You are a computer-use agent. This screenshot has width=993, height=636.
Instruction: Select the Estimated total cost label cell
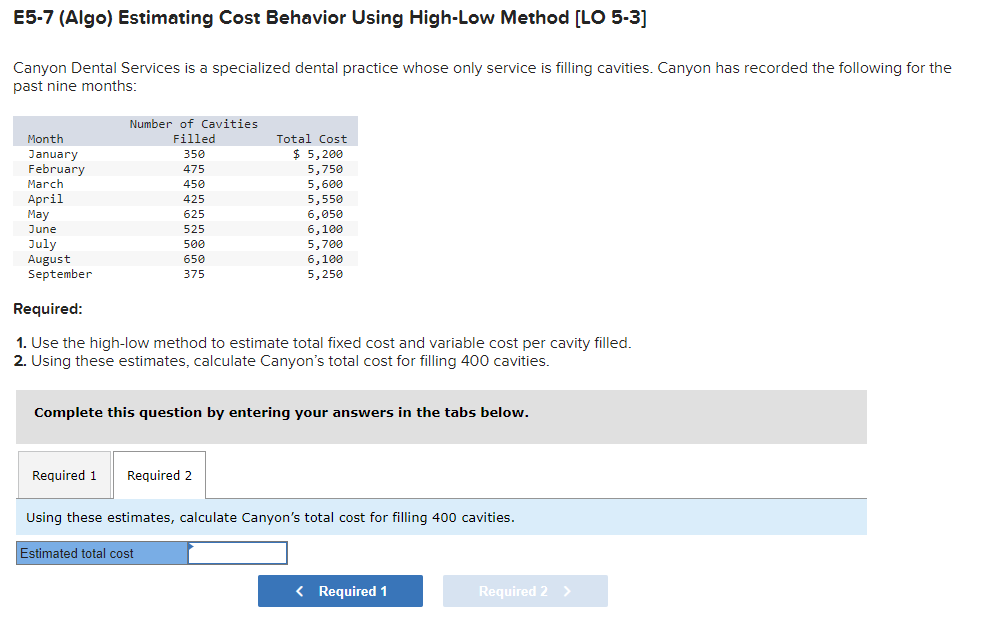coord(100,553)
